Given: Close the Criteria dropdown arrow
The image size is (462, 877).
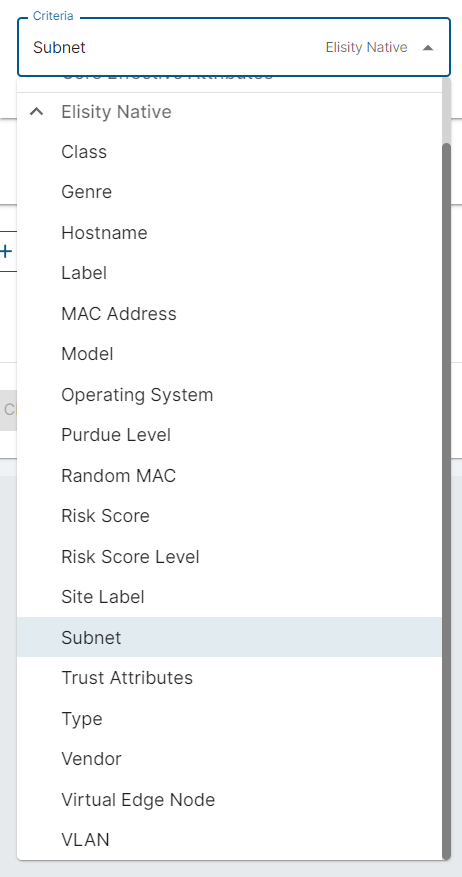Looking at the screenshot, I should pyautogui.click(x=428, y=48).
